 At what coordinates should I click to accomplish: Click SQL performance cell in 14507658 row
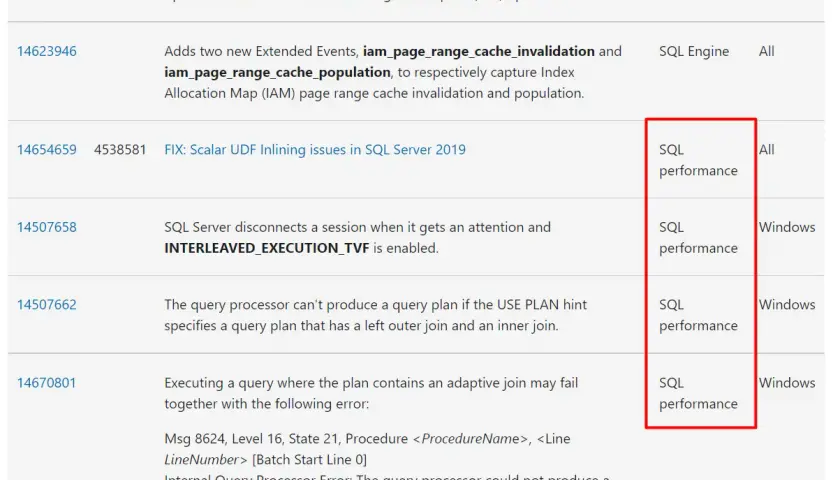[x=698, y=238]
